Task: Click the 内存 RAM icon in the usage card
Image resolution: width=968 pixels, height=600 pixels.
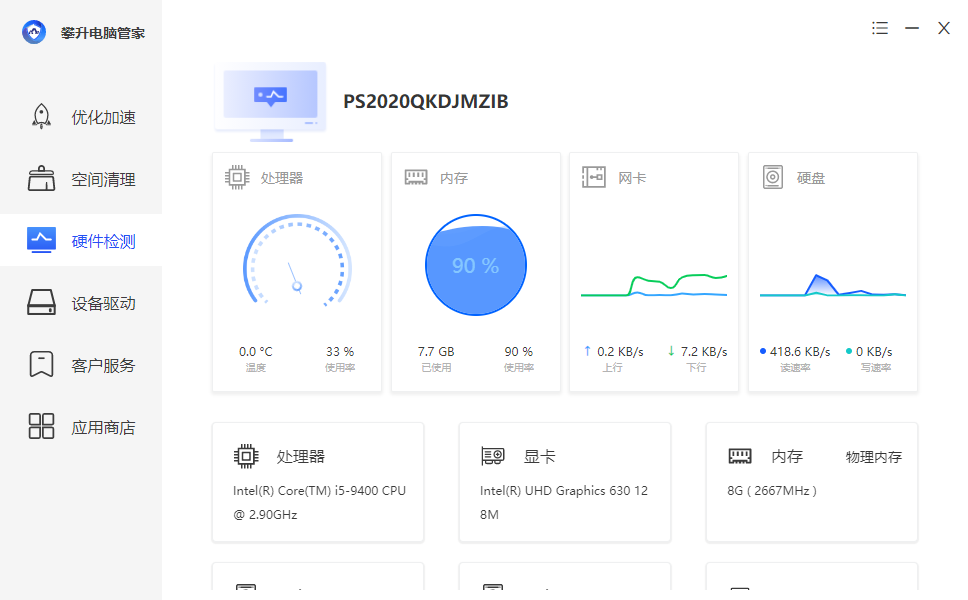Action: [416, 177]
